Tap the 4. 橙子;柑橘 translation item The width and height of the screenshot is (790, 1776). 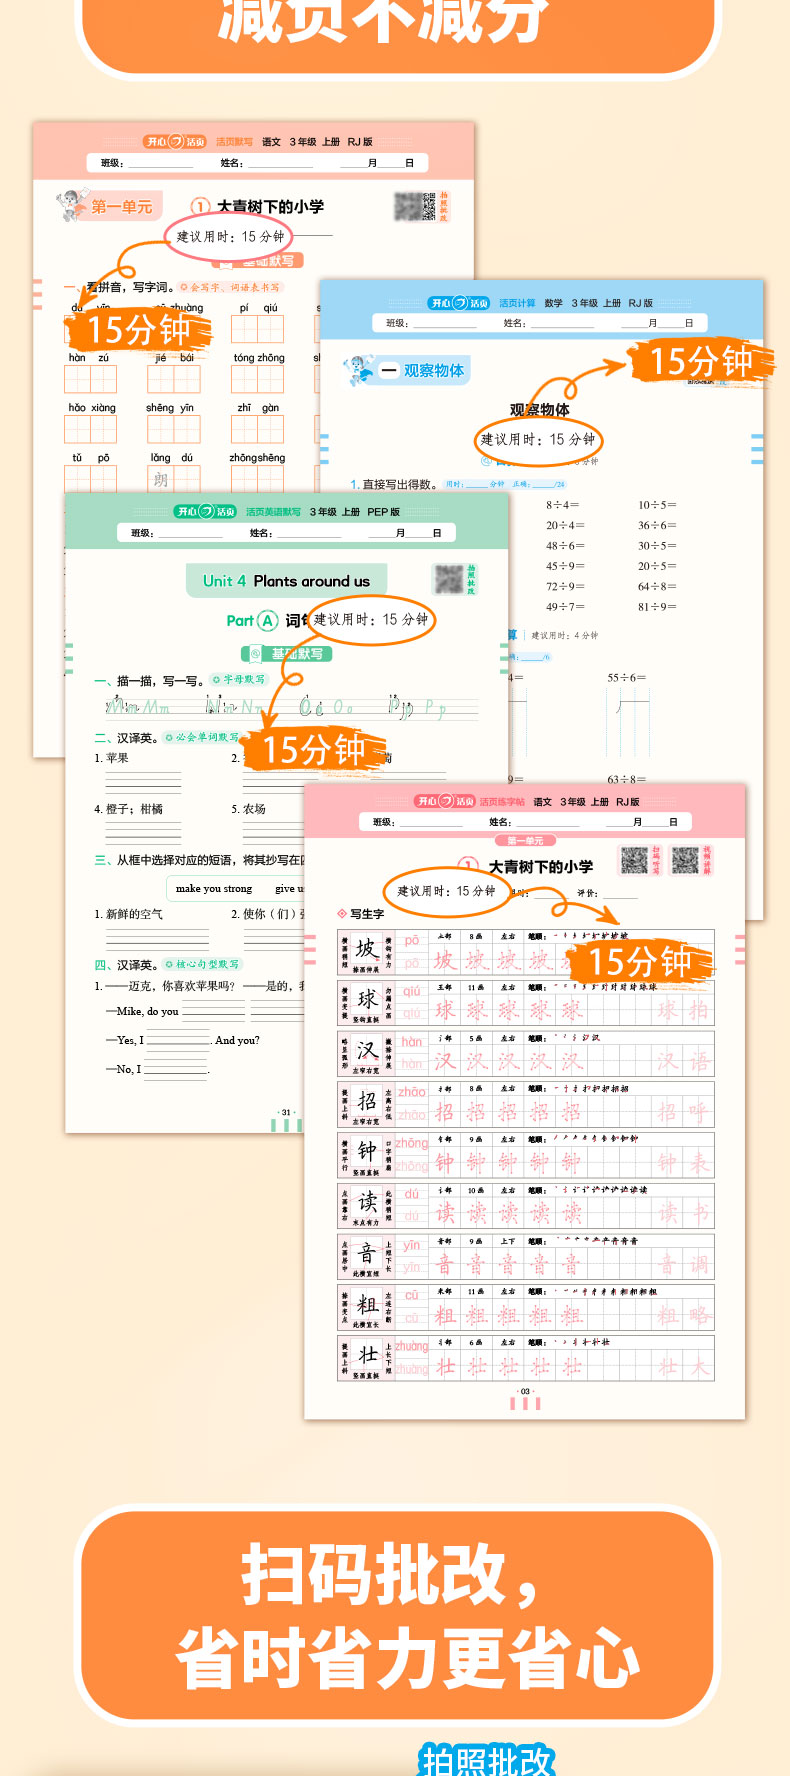(x=128, y=809)
